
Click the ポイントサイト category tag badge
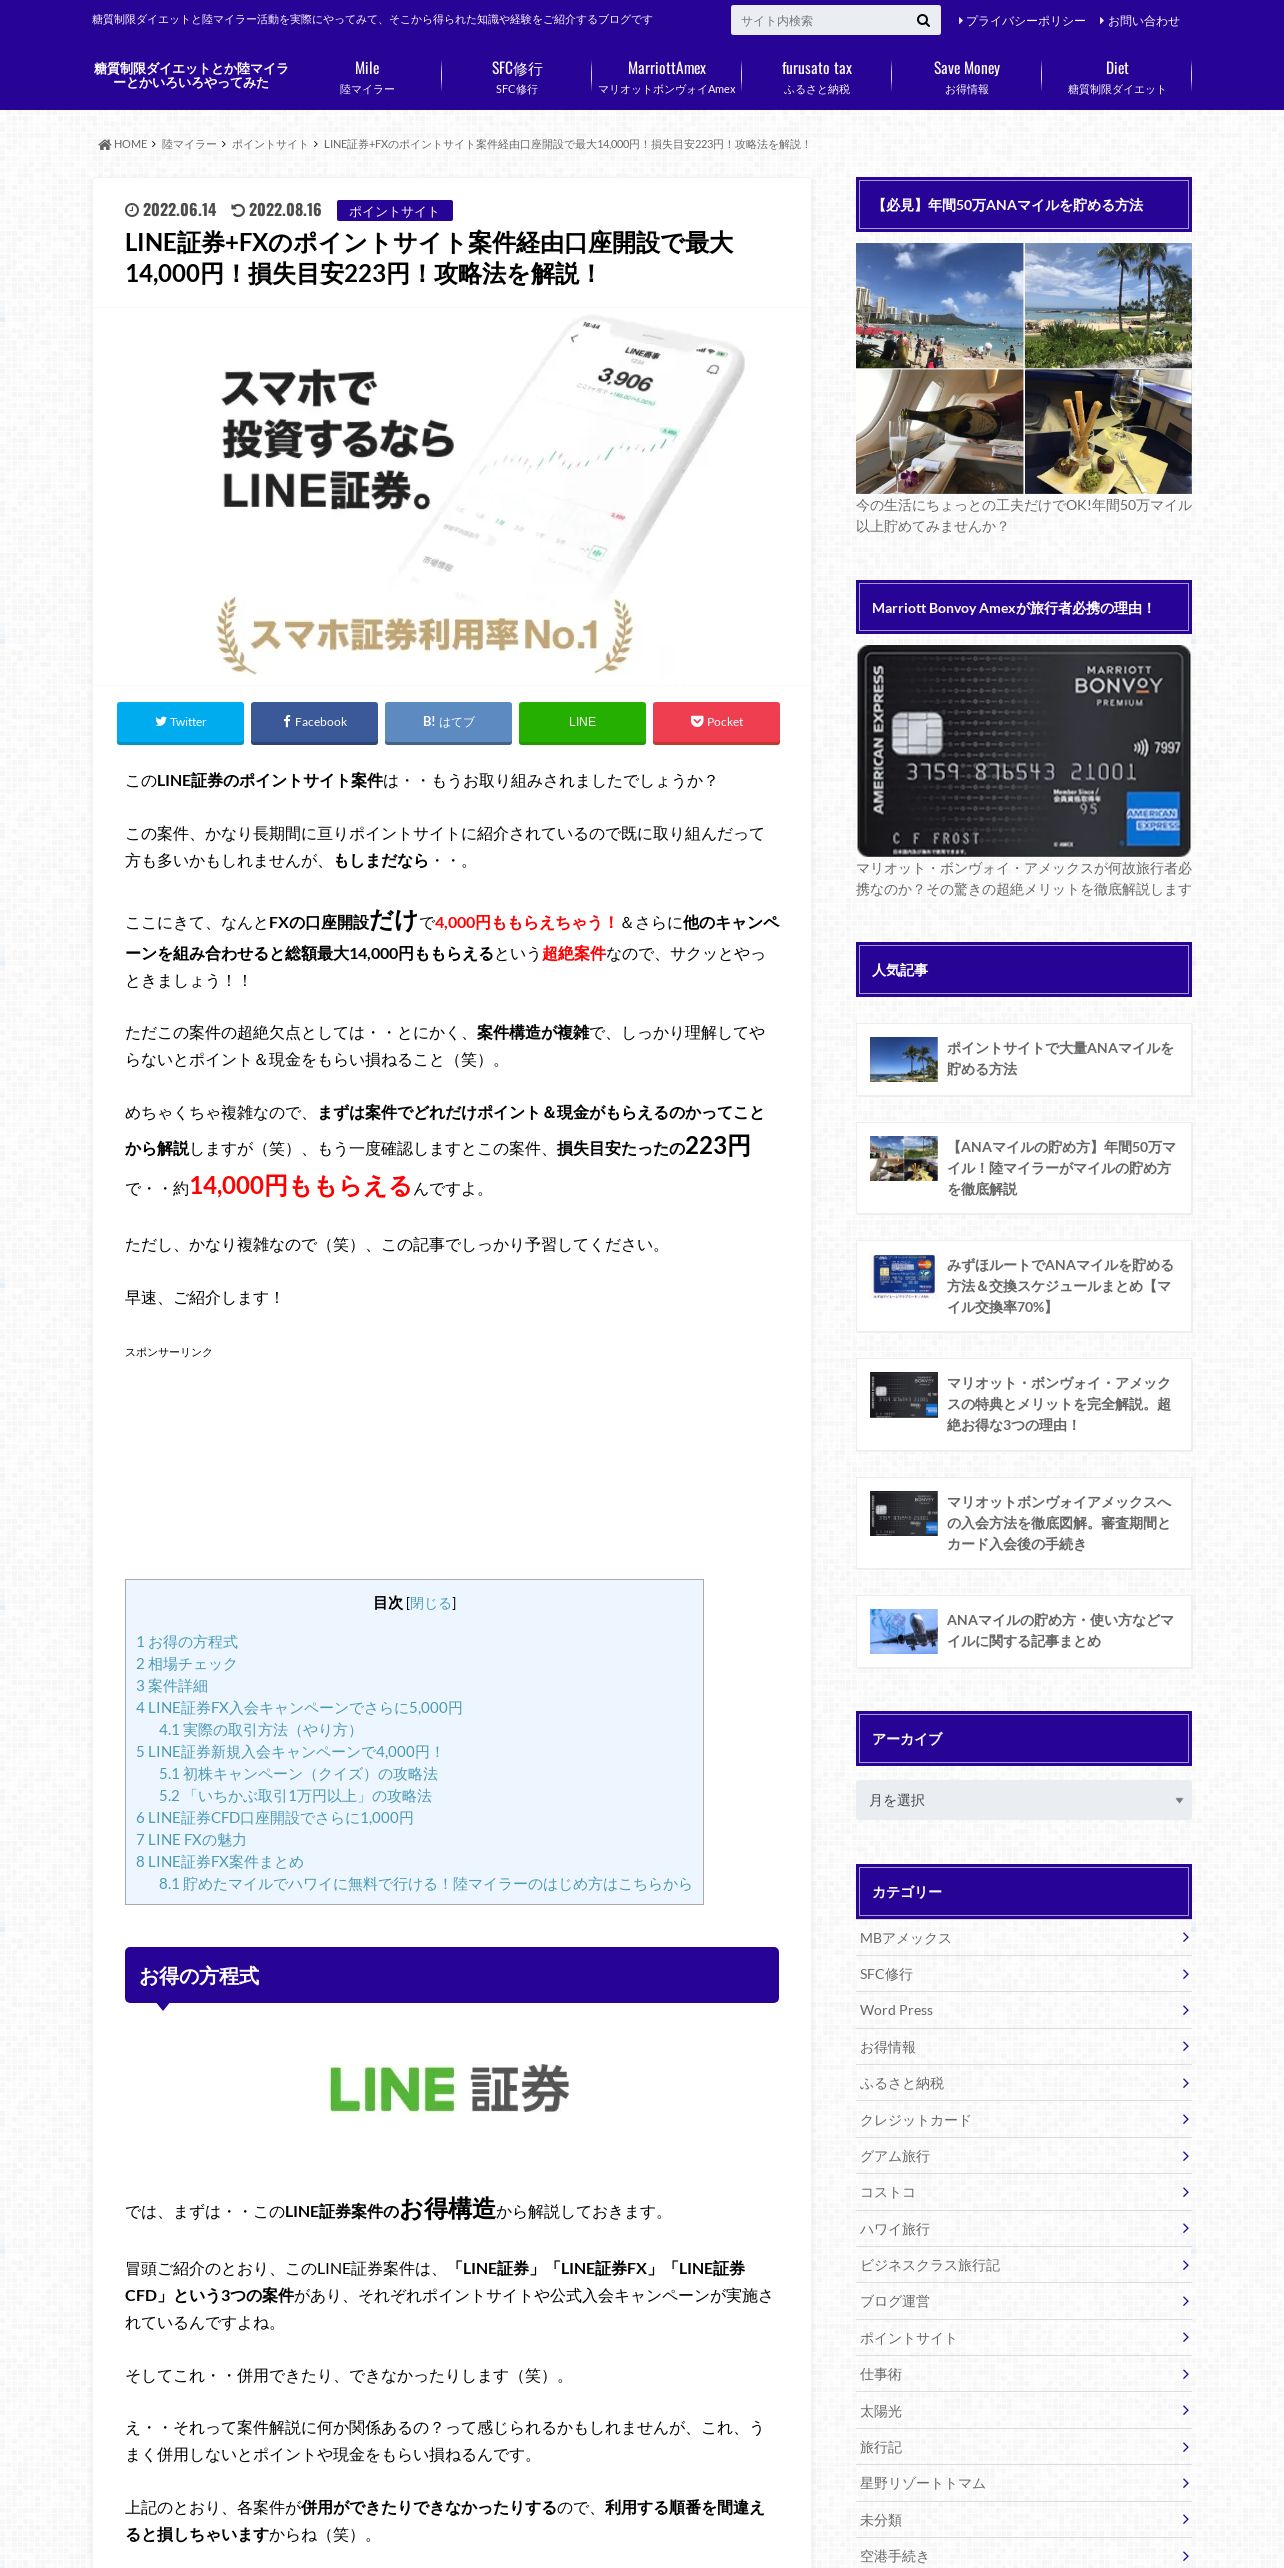point(394,211)
